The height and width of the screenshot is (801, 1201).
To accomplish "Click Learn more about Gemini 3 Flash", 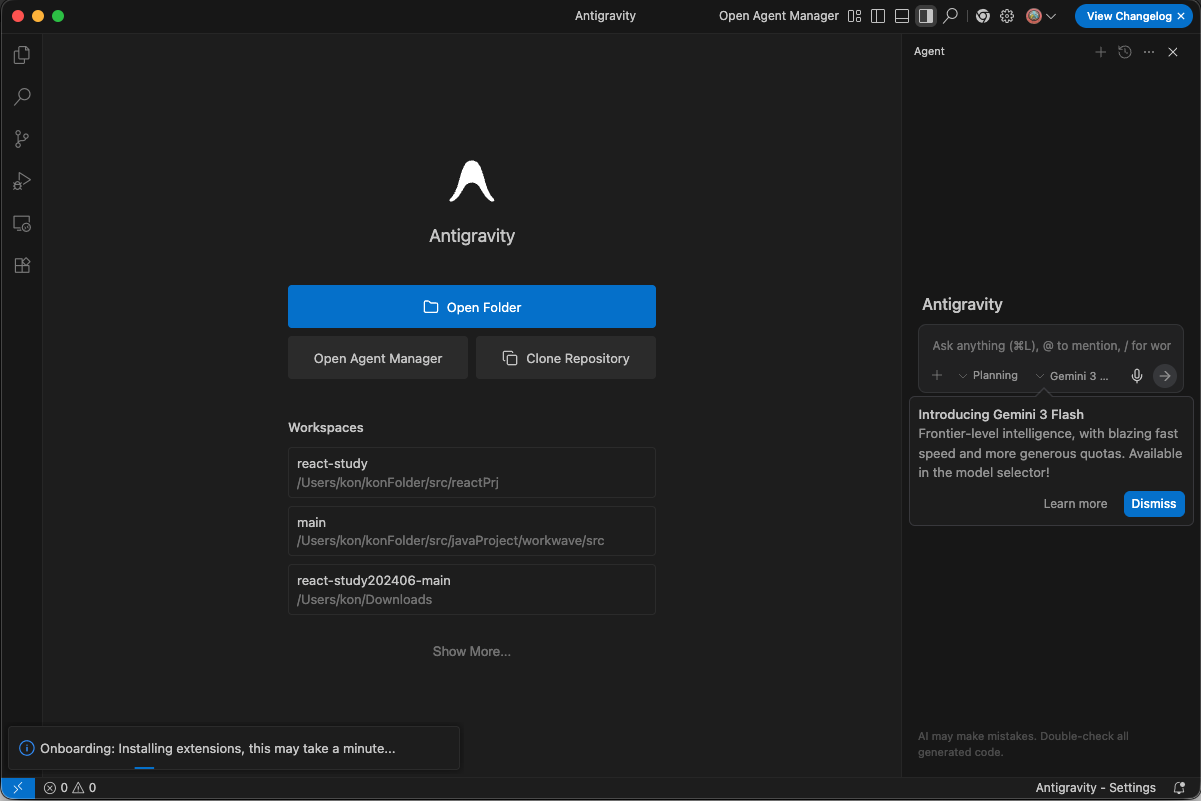I will [x=1075, y=504].
